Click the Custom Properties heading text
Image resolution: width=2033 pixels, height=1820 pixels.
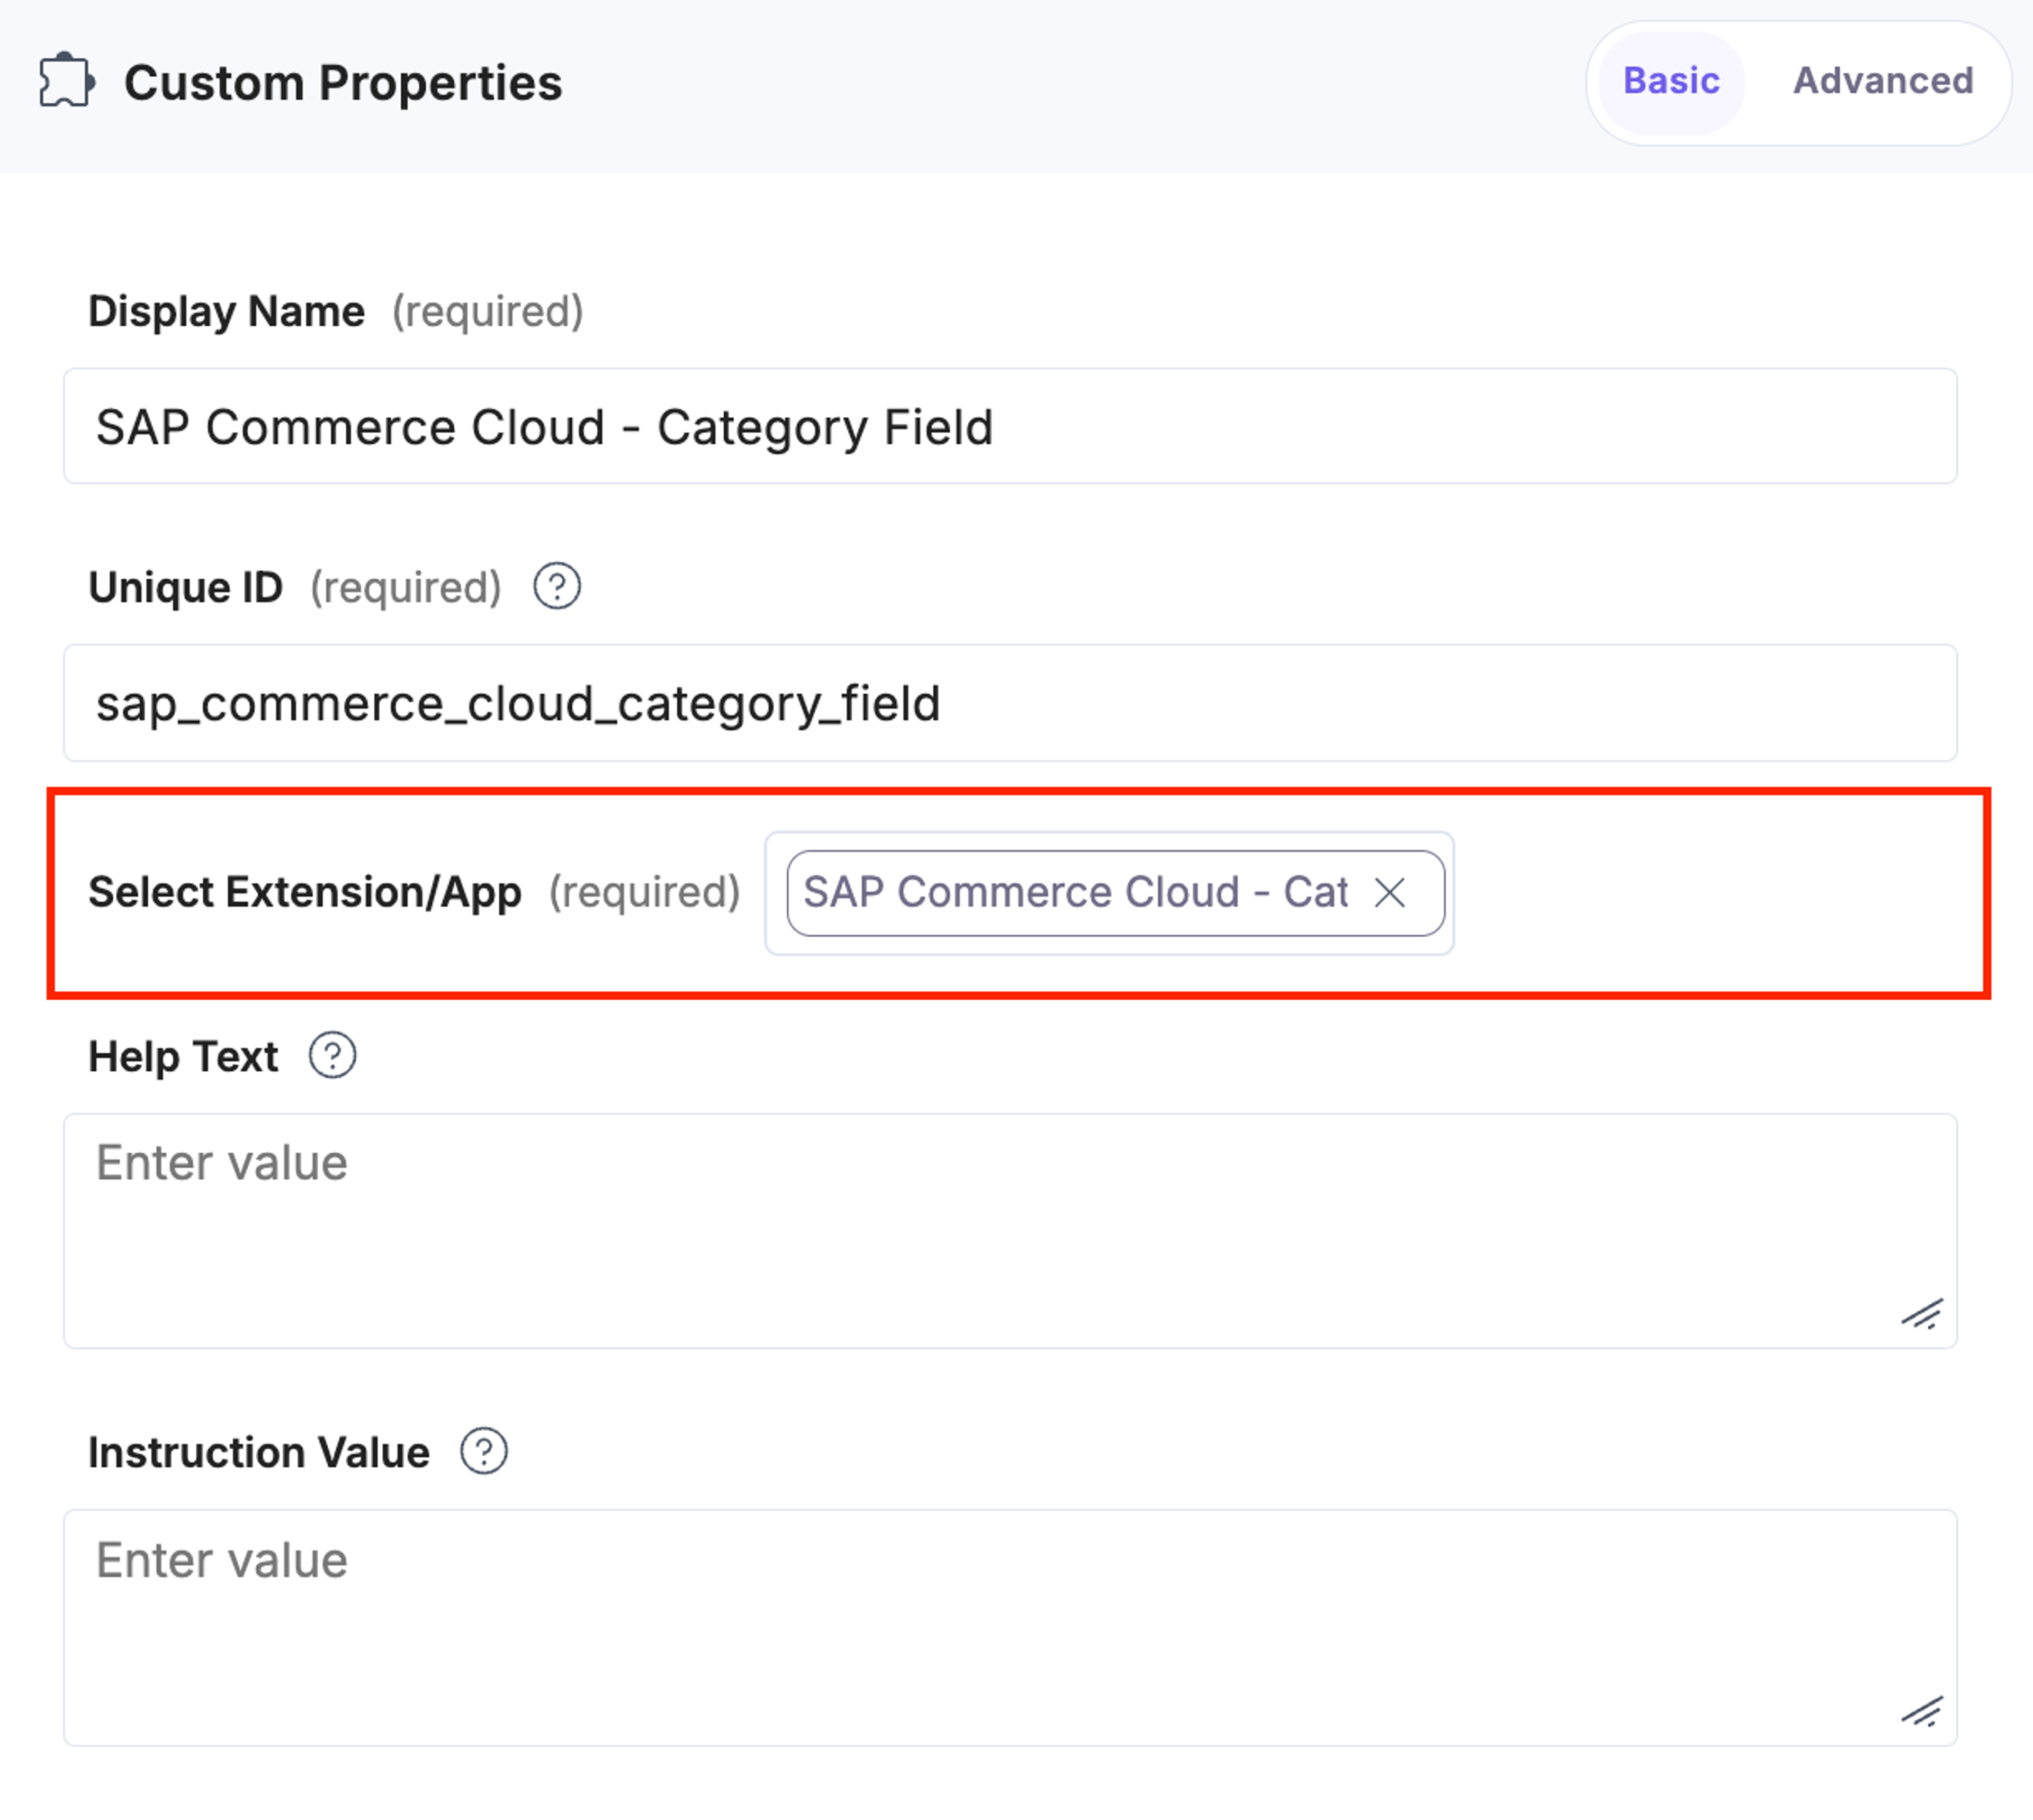[343, 83]
